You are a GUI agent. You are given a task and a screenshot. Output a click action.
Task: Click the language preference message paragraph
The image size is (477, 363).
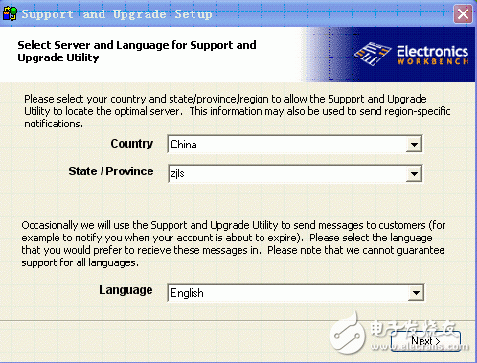pos(233,244)
